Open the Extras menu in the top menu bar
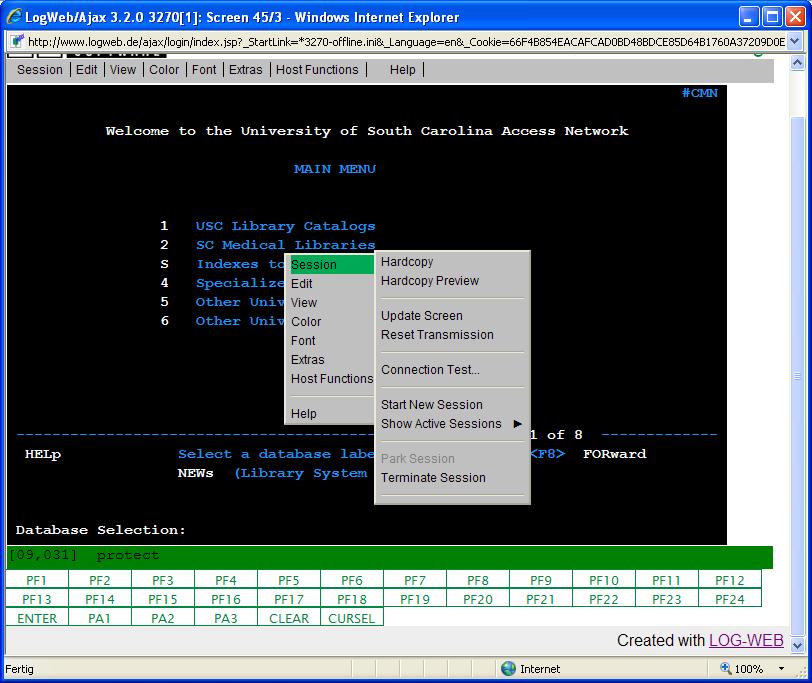Viewport: 812px width, 683px height. [245, 69]
